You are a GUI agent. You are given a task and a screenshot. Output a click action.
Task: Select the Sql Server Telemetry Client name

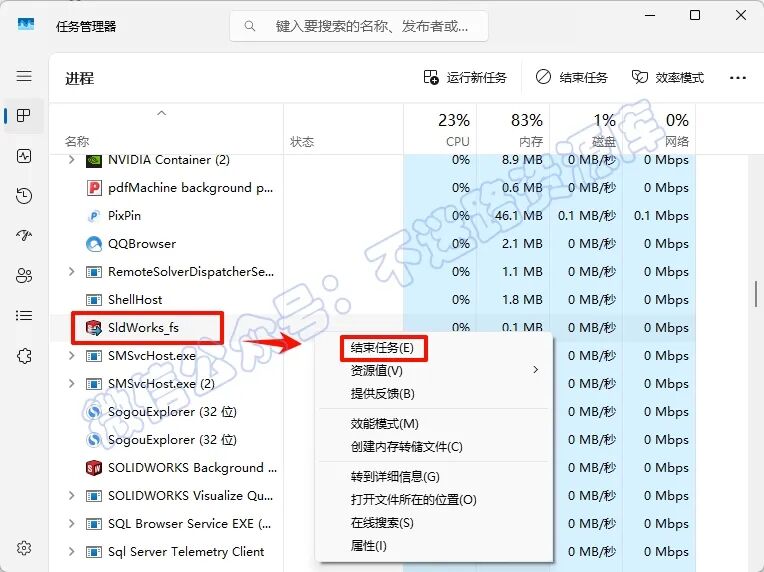pos(186,552)
